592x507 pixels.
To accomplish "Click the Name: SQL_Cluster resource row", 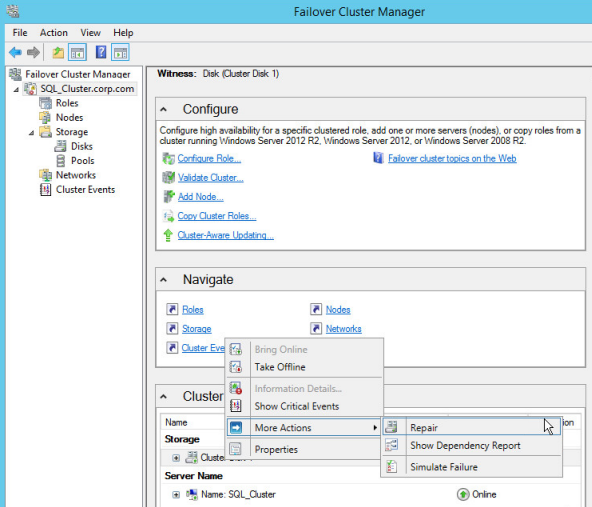I will coord(370,495).
